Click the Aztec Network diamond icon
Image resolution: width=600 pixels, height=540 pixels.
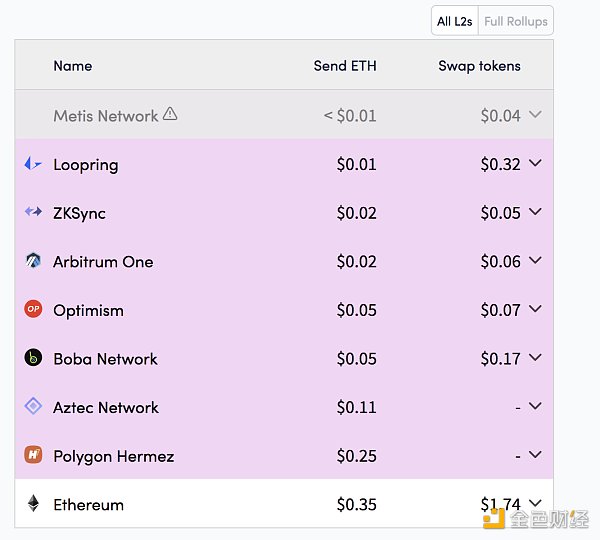pyautogui.click(x=33, y=407)
